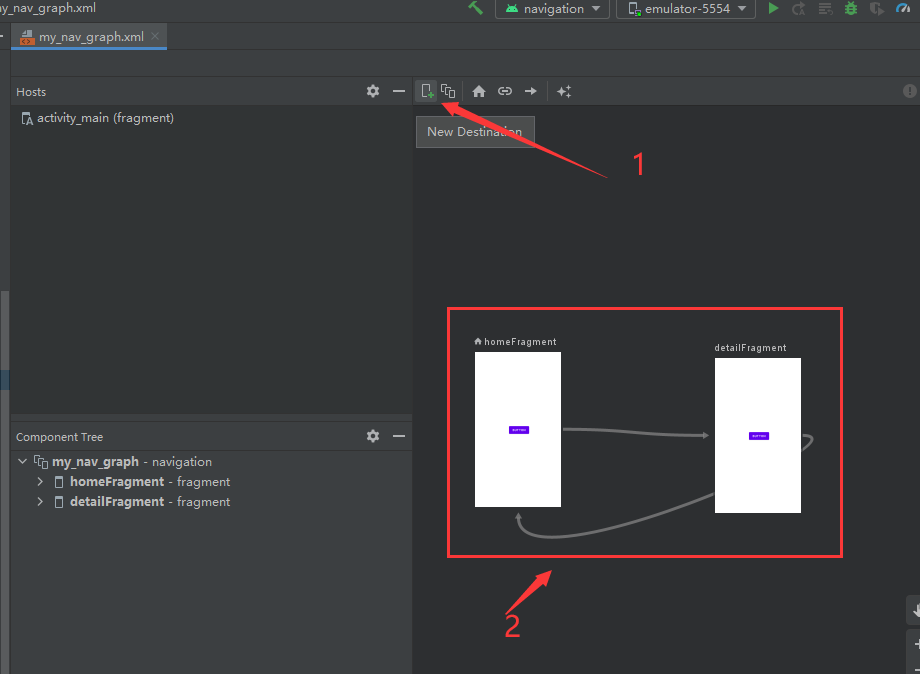
Task: Click the Hosts panel title
Action: click(x=31, y=92)
